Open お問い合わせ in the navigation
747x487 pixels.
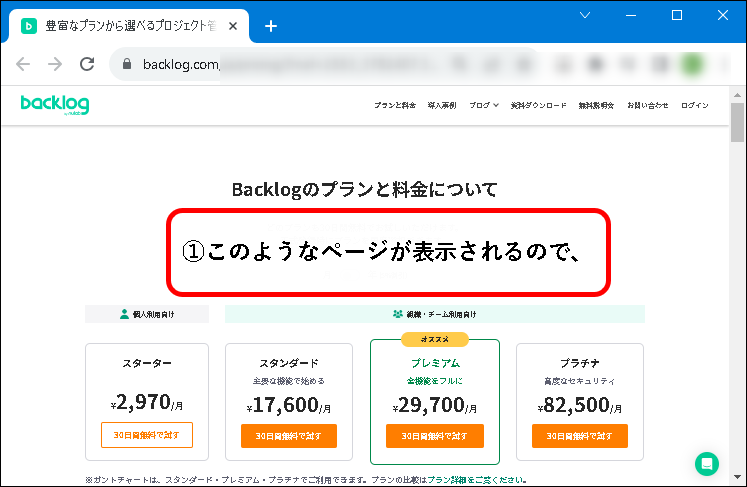point(647,105)
